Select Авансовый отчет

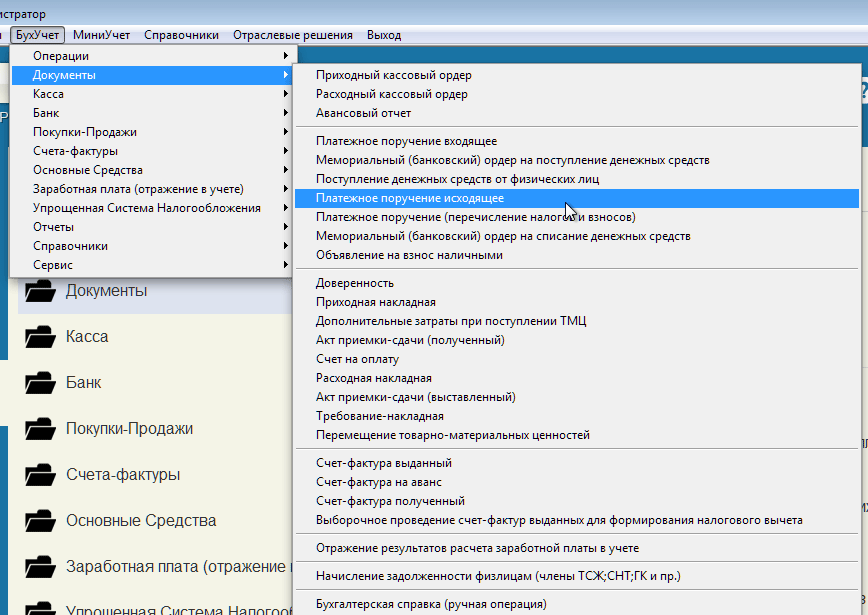coord(577,113)
